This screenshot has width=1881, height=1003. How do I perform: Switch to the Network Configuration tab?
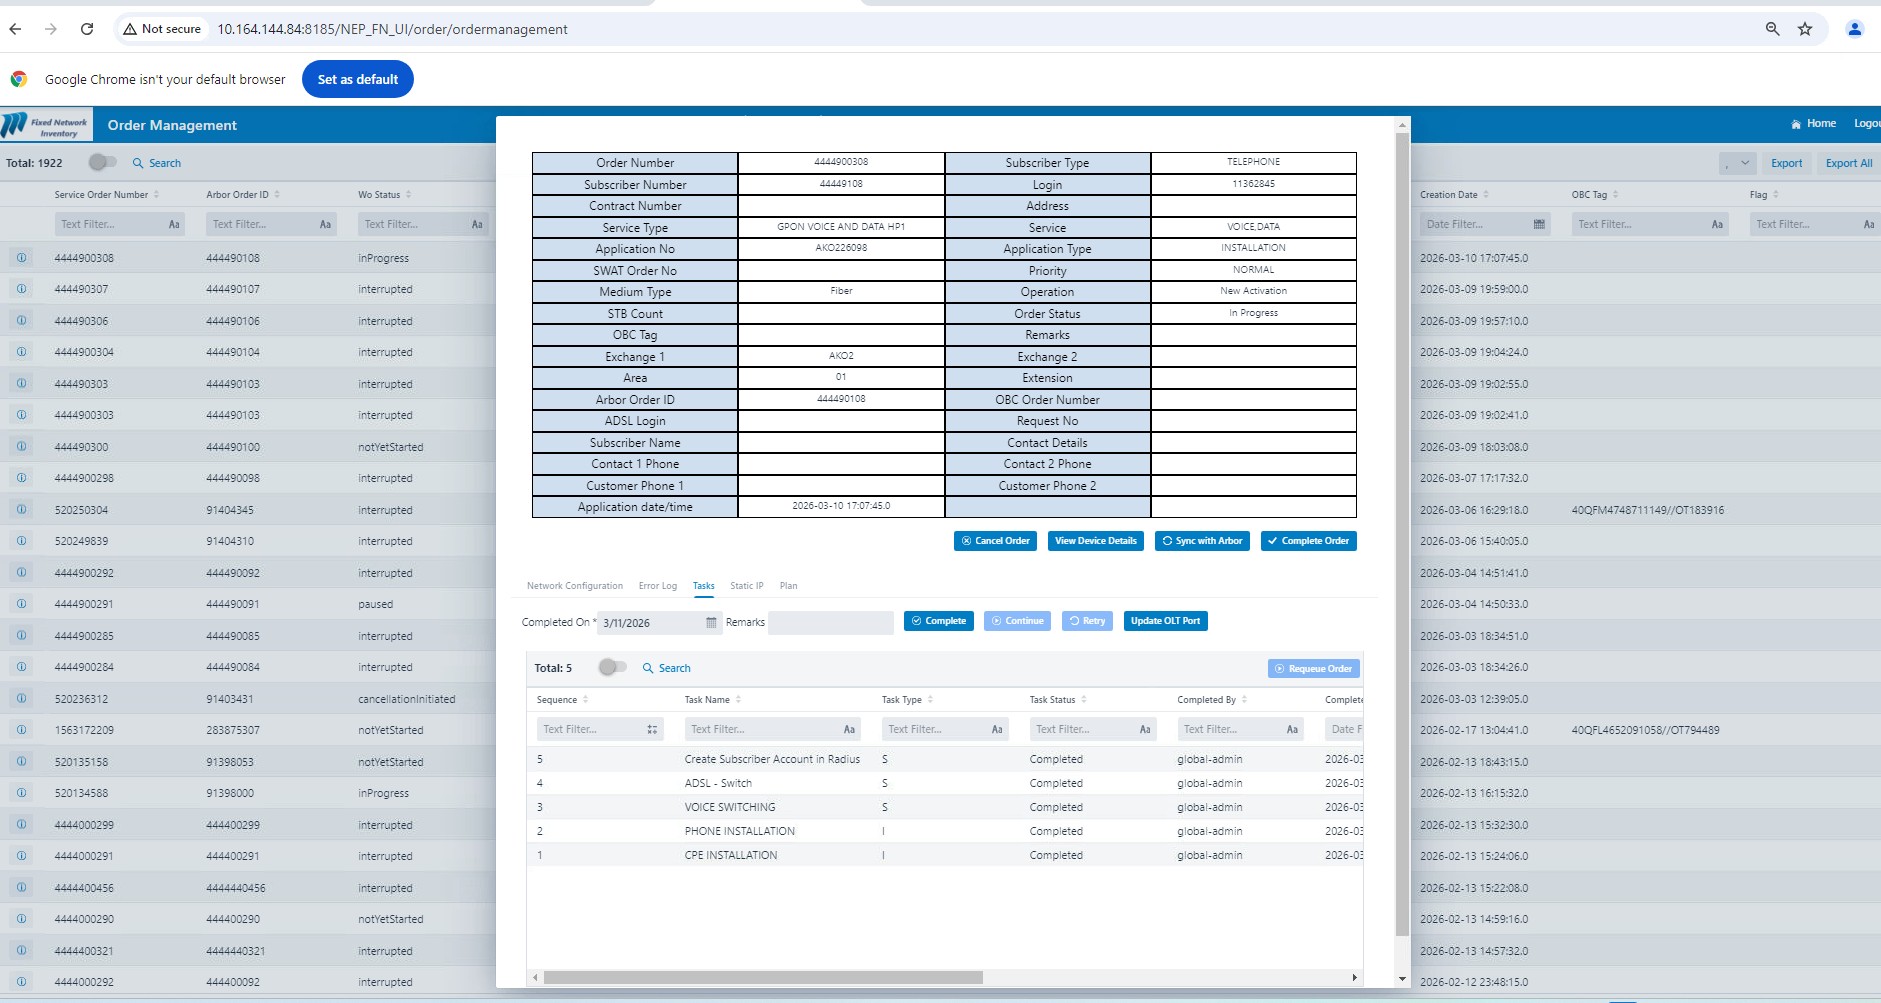click(x=574, y=586)
